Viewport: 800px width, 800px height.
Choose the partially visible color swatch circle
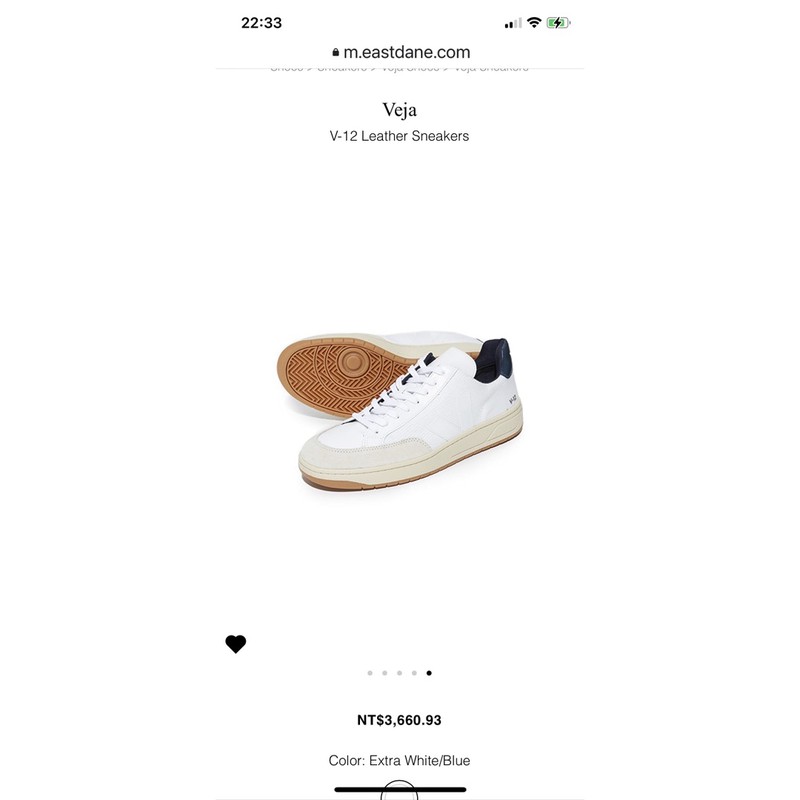pos(399,790)
